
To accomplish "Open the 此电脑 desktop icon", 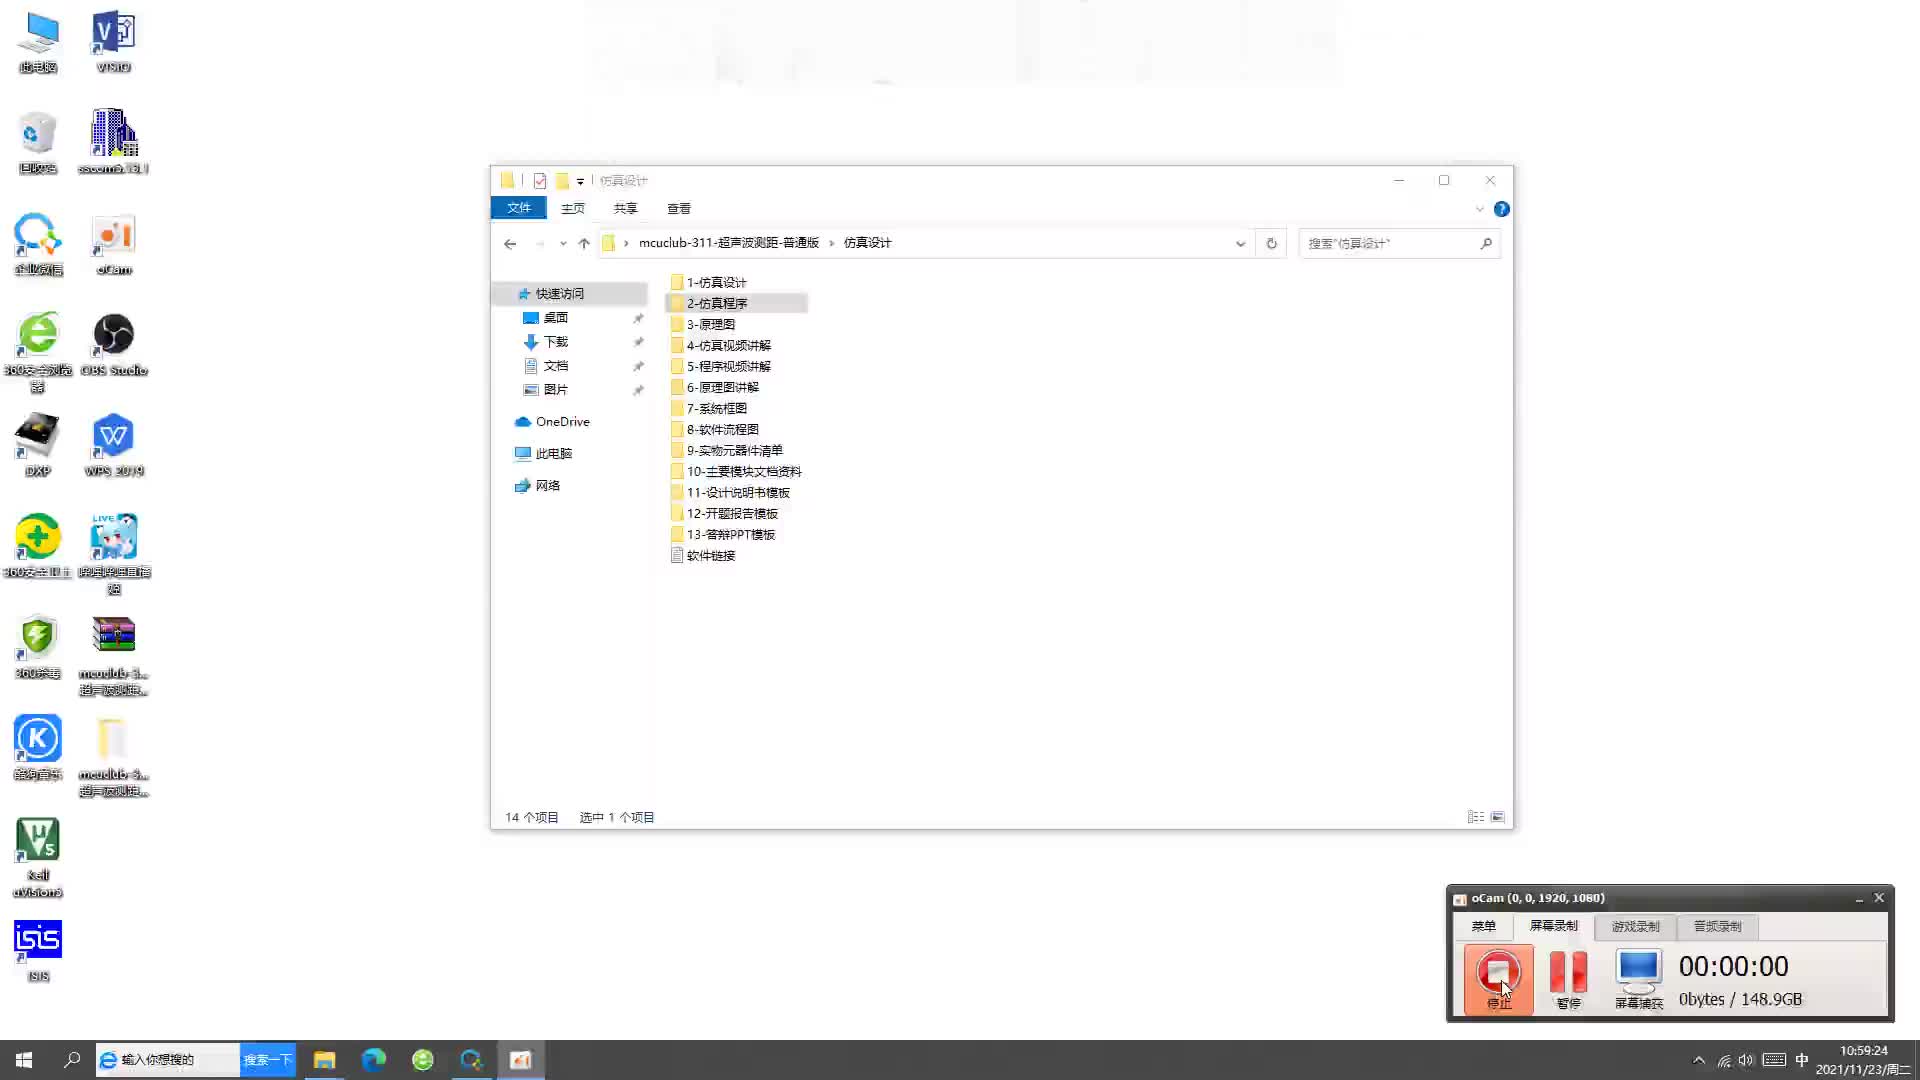I will click(38, 41).
